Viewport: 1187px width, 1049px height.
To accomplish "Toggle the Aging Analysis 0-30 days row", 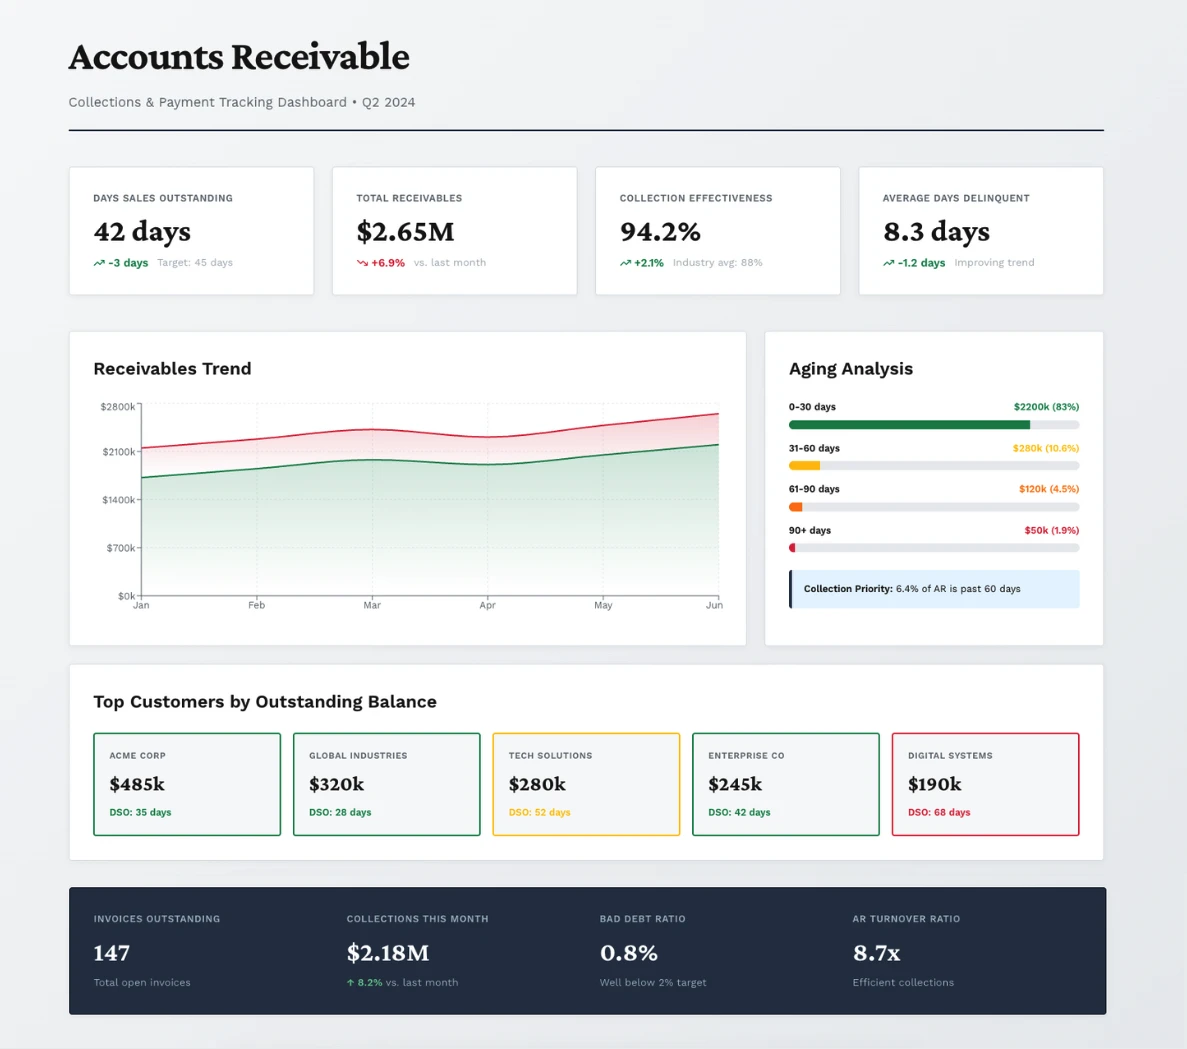I will click(933, 415).
